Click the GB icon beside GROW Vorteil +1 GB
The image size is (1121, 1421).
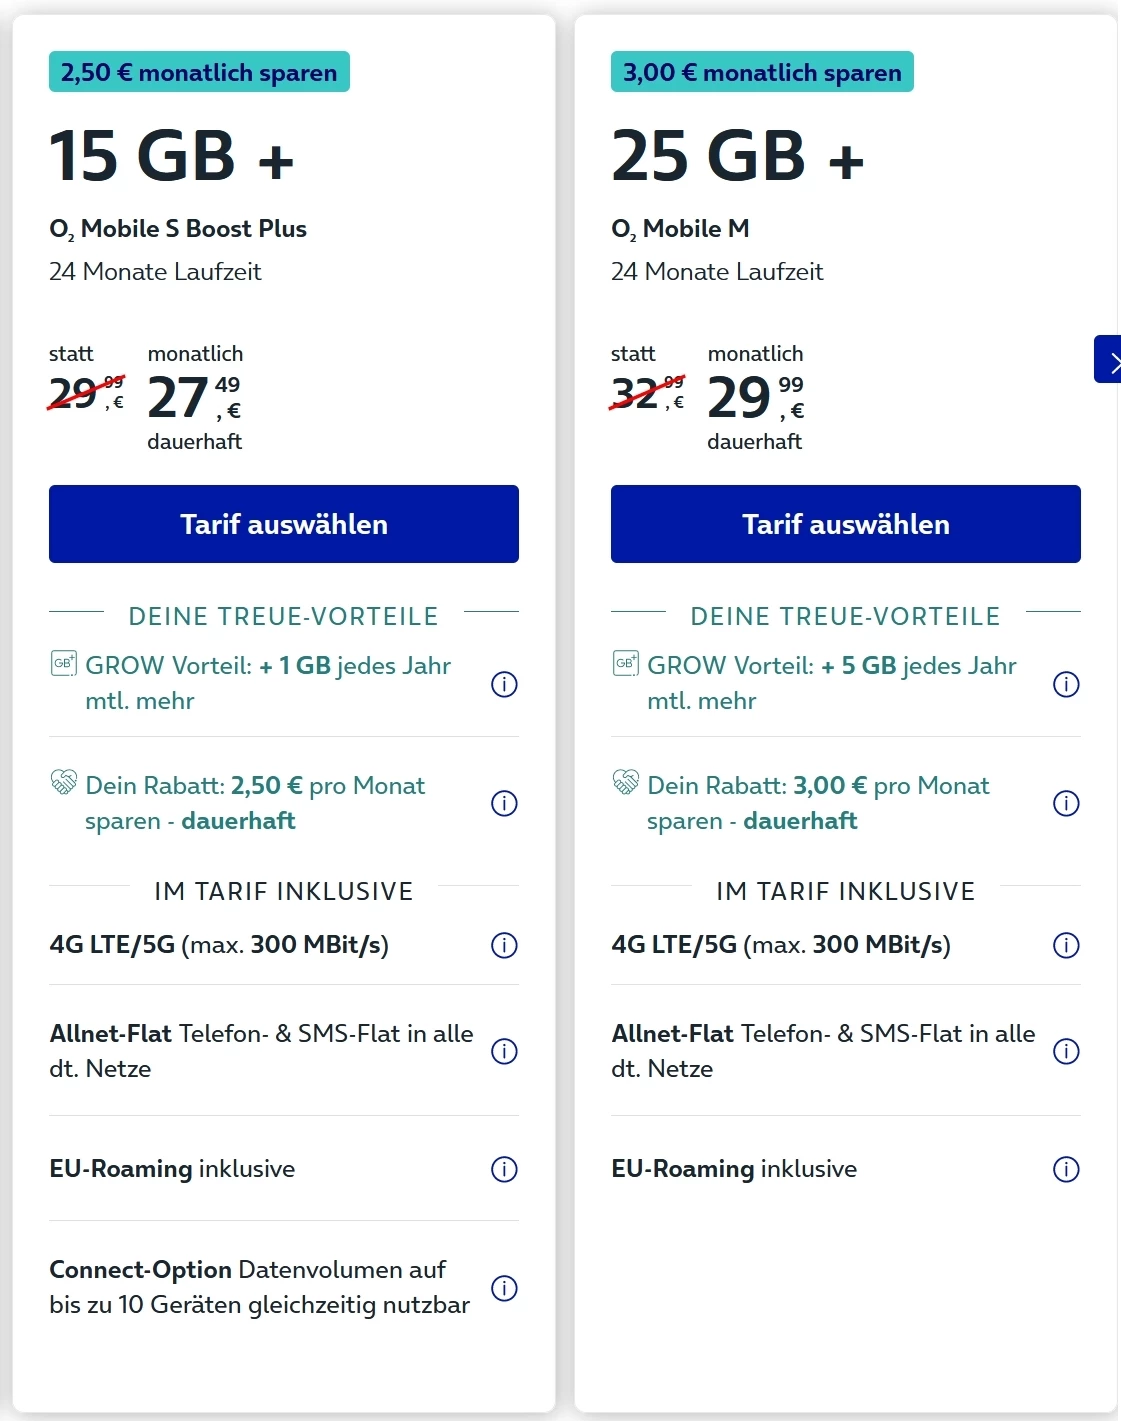tap(63, 663)
